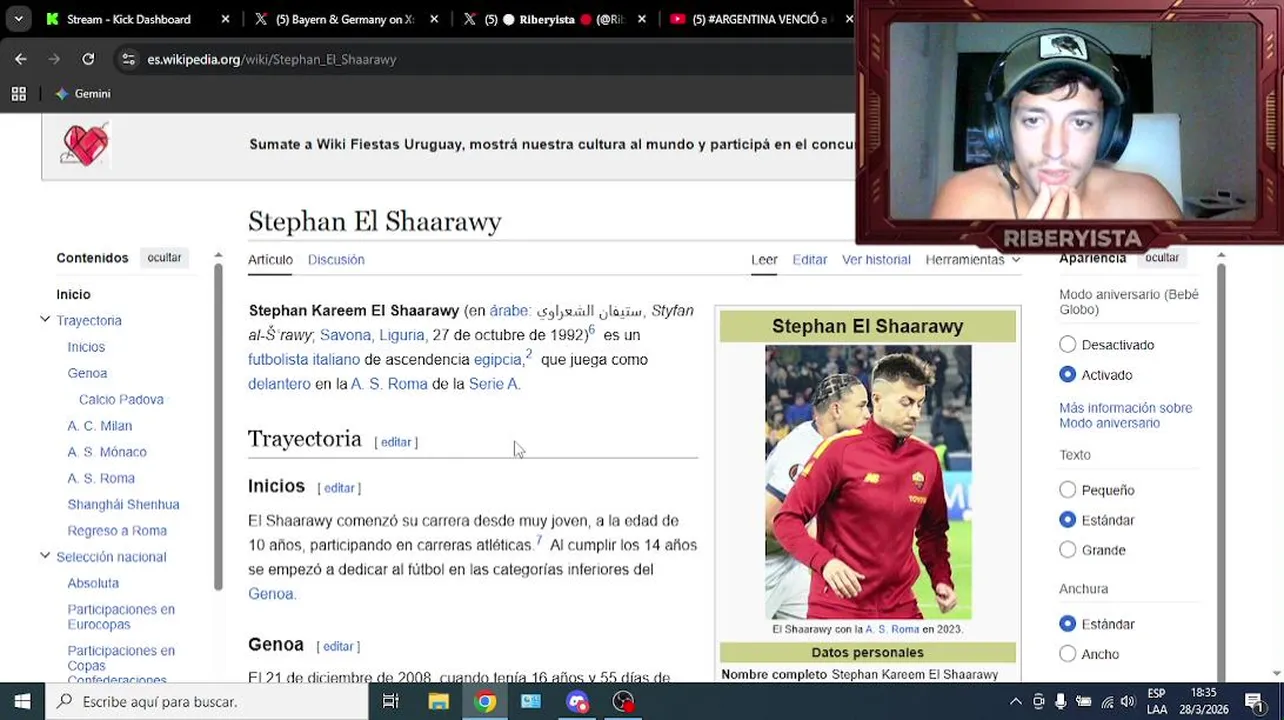Open Task View on taskbar
Viewport: 1284px width, 720px height.
pyautogui.click(x=391, y=701)
